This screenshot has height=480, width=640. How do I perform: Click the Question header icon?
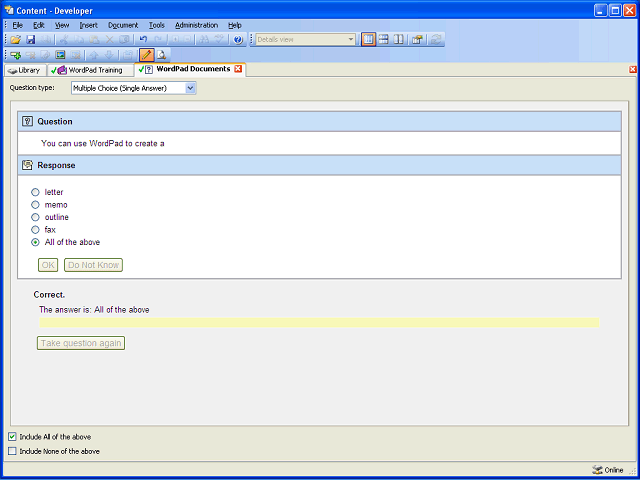[27, 121]
